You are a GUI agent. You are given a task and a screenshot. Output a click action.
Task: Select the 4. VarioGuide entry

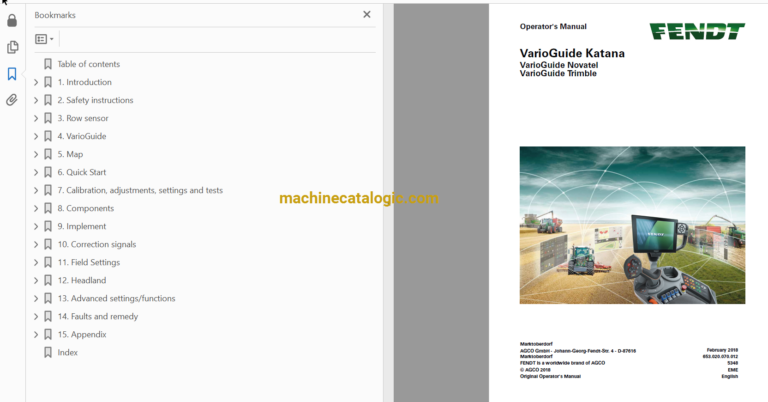point(82,136)
